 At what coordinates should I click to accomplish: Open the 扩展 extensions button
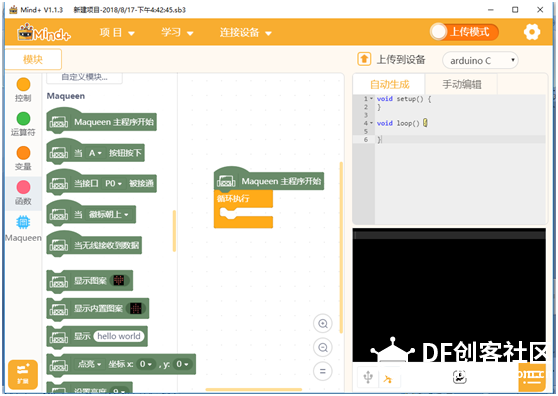tap(23, 374)
